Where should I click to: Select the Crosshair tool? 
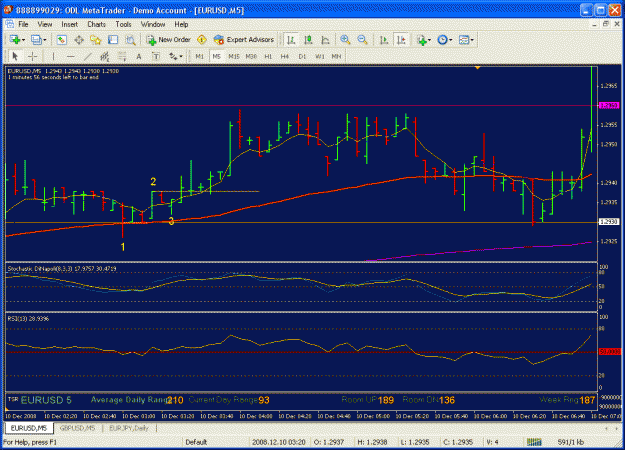(x=33, y=57)
